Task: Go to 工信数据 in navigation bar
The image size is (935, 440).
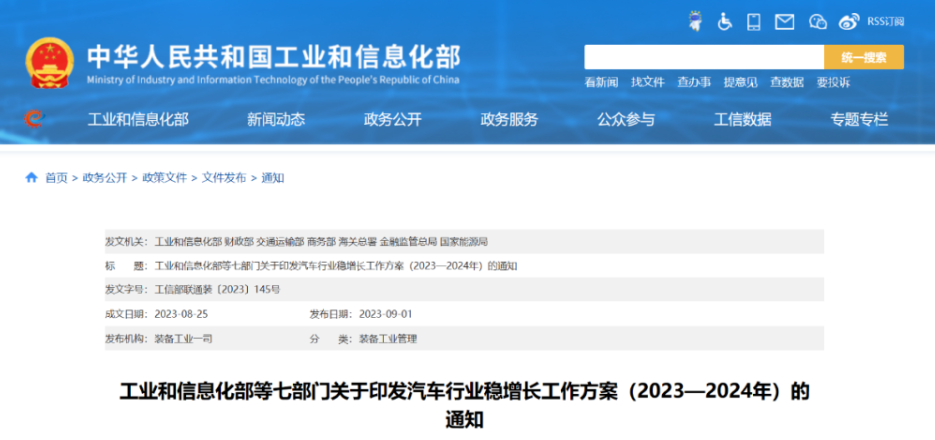Action: [x=742, y=119]
